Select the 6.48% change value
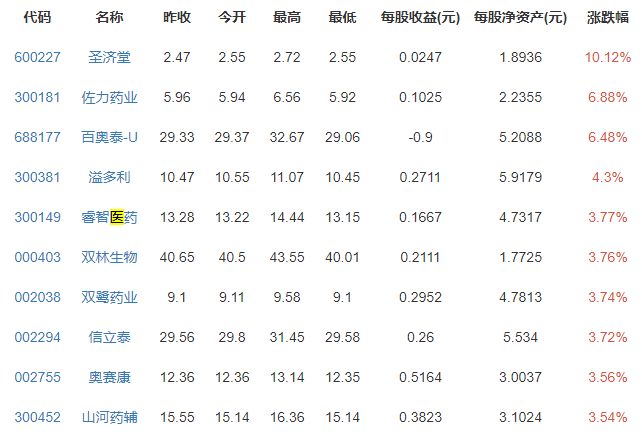The image size is (642, 441). tap(608, 137)
